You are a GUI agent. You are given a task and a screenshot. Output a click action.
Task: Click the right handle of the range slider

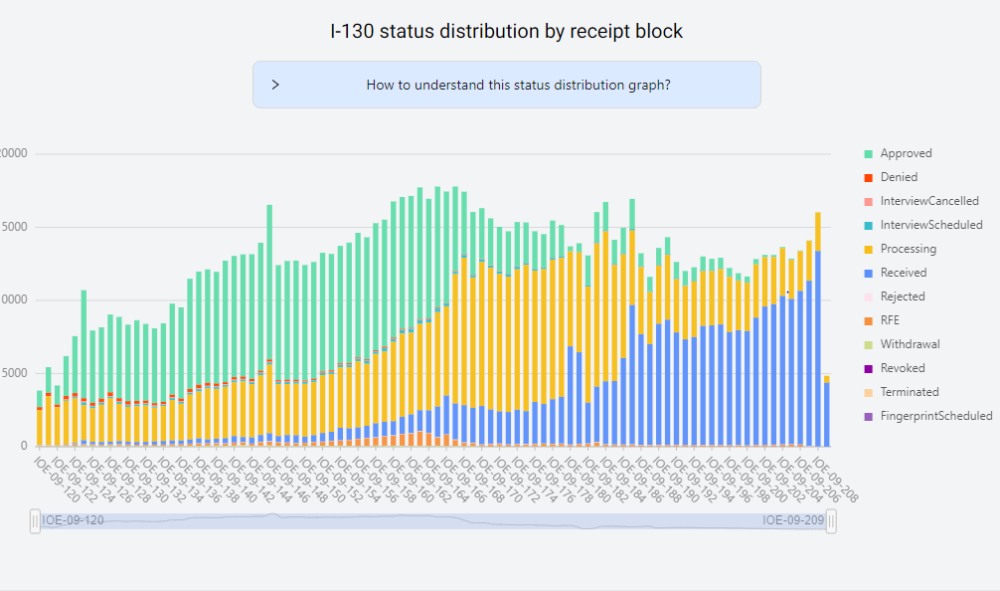point(831,521)
